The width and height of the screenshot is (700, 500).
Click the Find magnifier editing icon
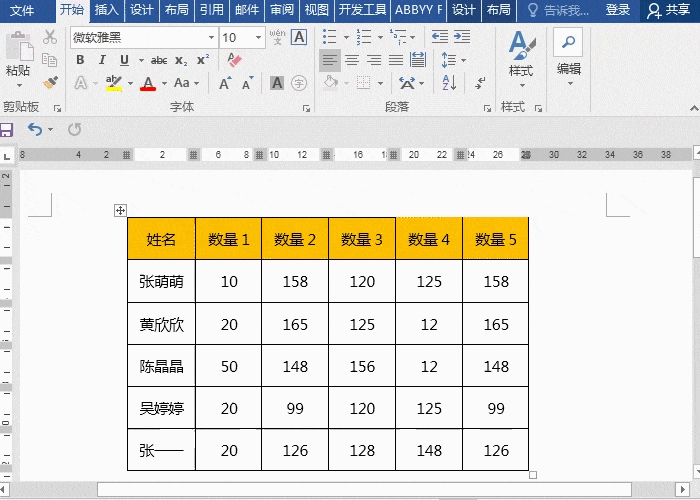click(568, 42)
